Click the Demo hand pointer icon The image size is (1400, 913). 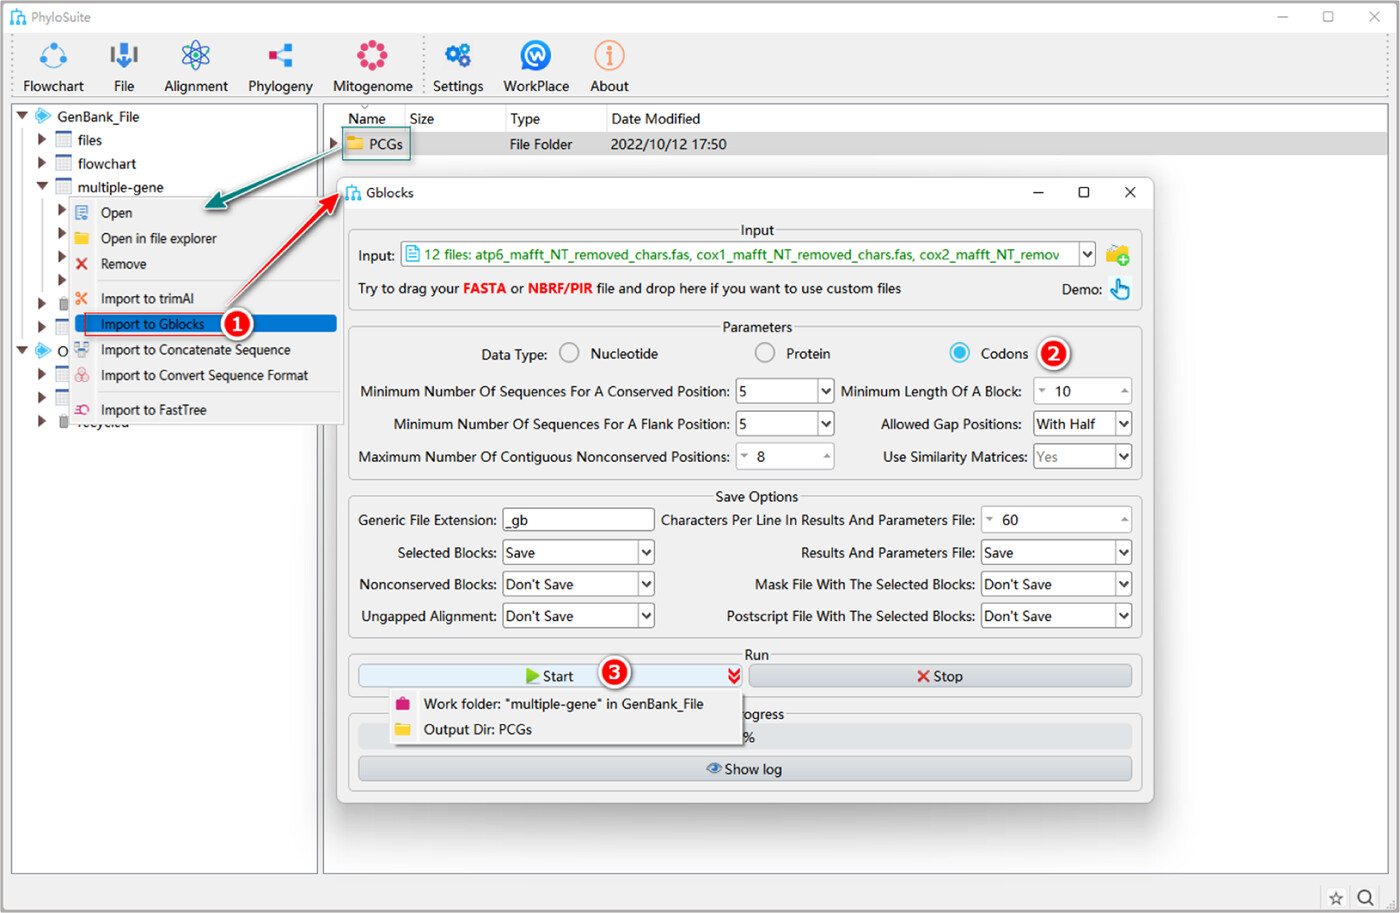(1120, 289)
